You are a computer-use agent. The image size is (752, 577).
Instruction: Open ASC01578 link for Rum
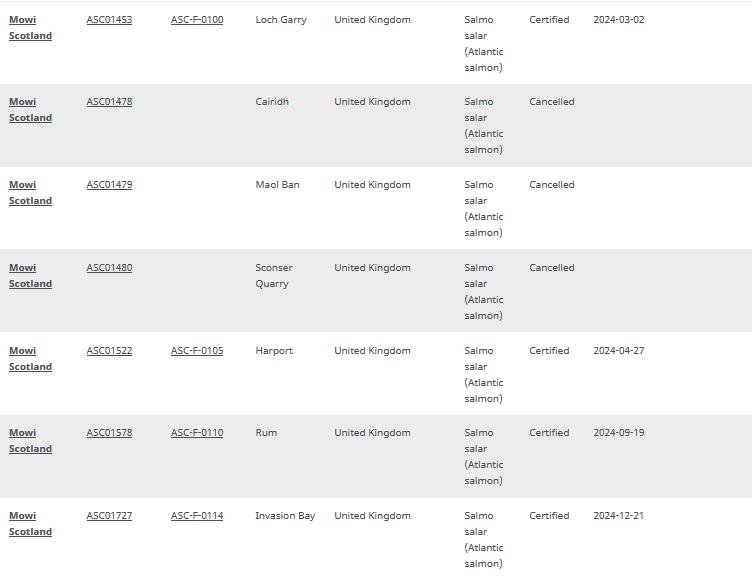[109, 433]
